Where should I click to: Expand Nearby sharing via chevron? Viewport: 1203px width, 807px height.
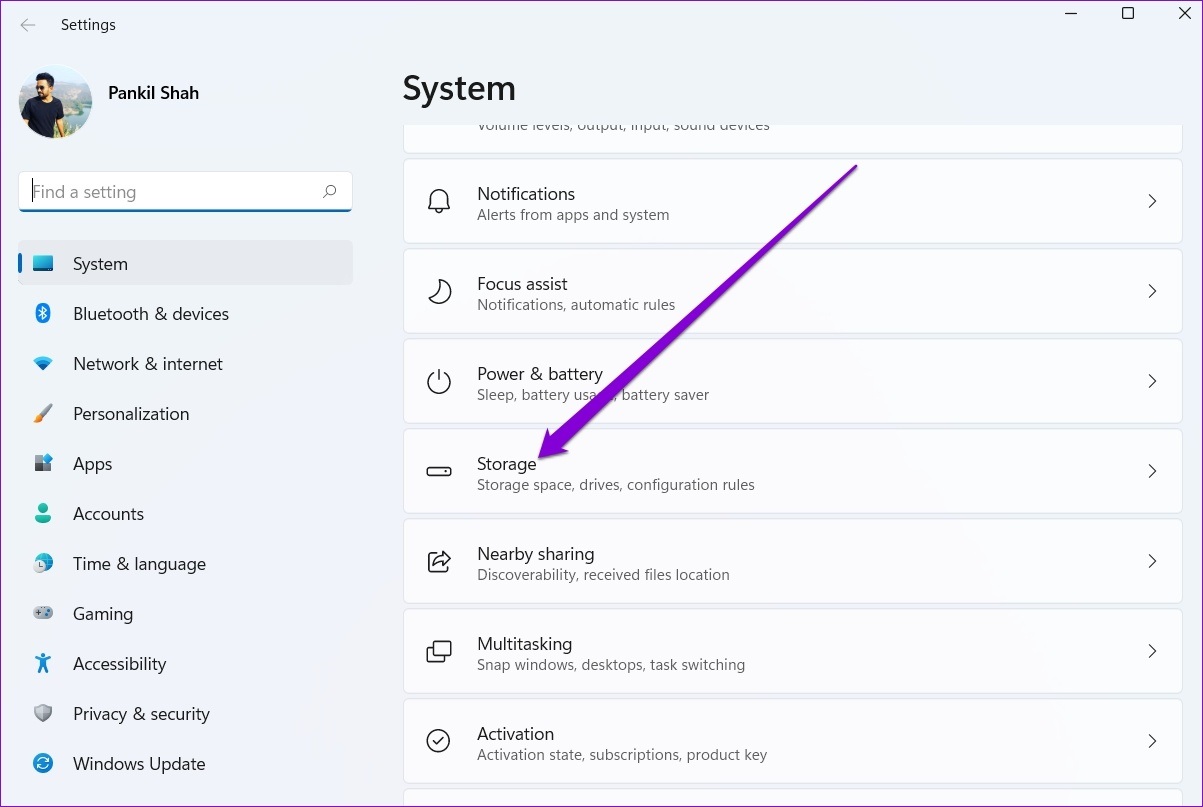click(x=1152, y=561)
